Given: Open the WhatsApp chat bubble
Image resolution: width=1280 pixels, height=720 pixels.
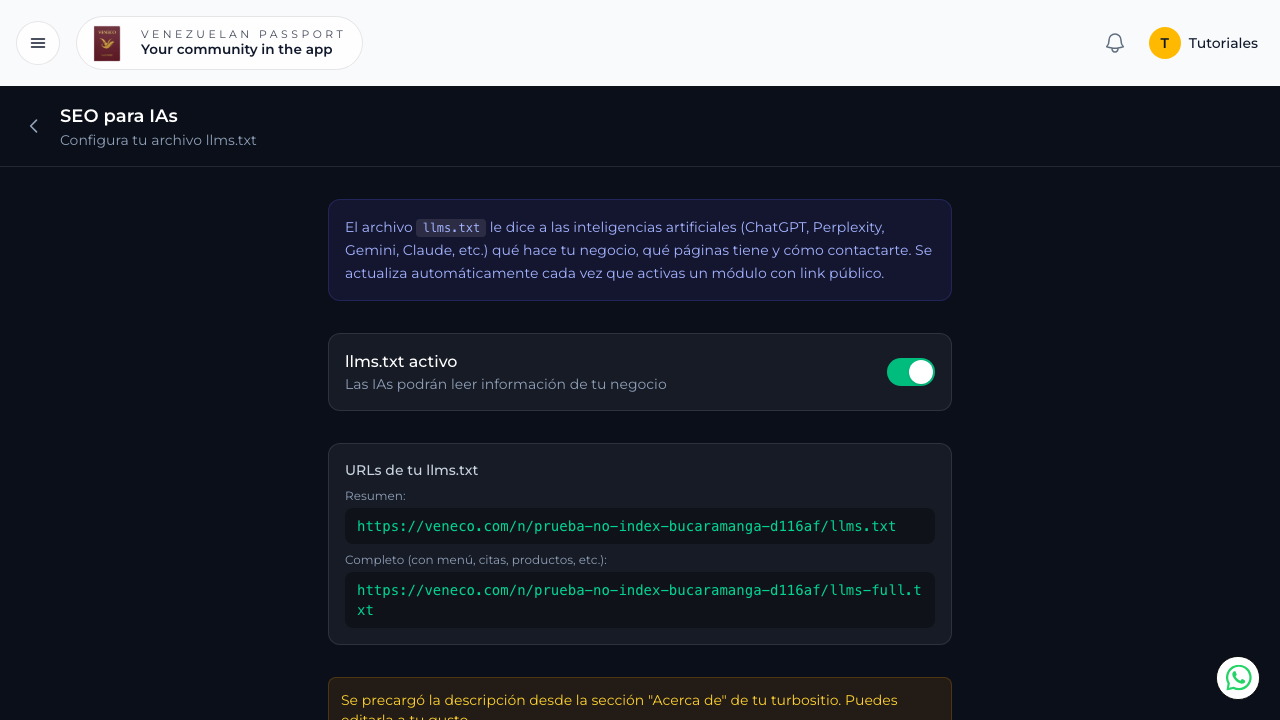Looking at the screenshot, I should point(1238,678).
